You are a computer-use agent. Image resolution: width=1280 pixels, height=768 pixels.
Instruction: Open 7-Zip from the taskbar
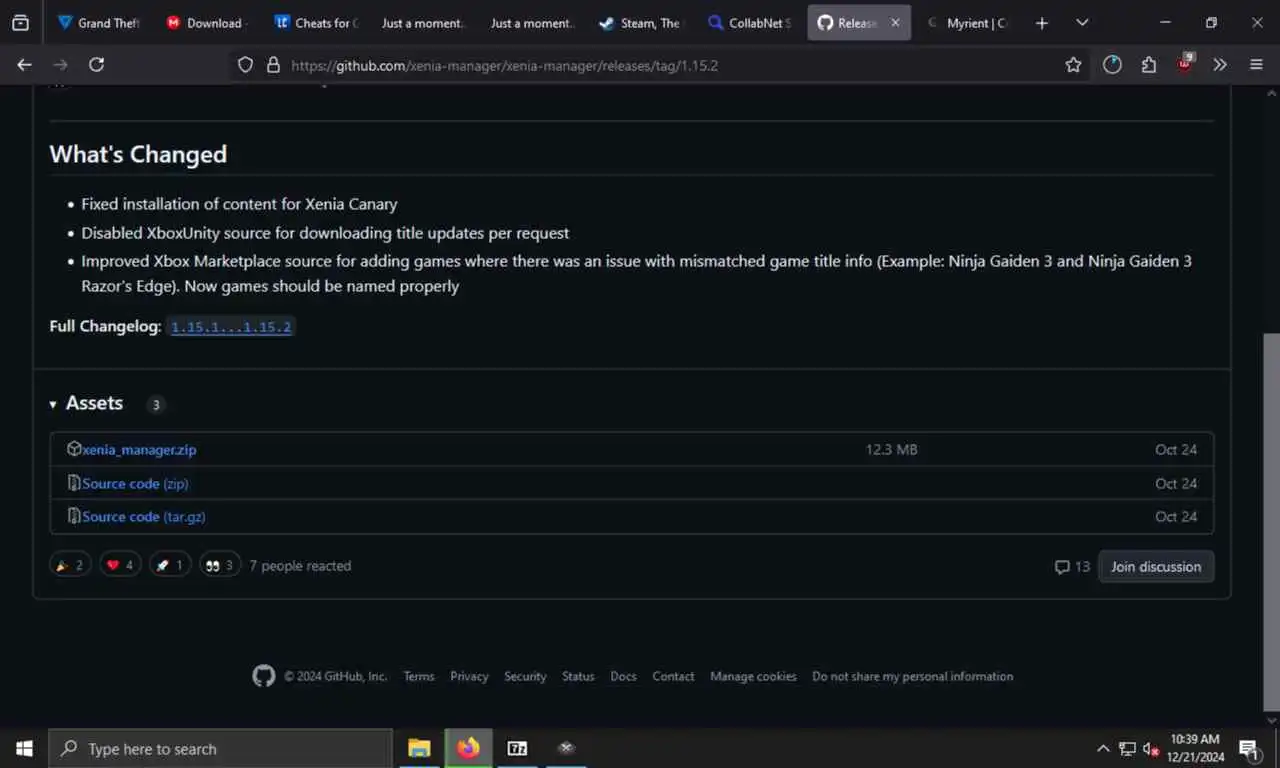517,748
